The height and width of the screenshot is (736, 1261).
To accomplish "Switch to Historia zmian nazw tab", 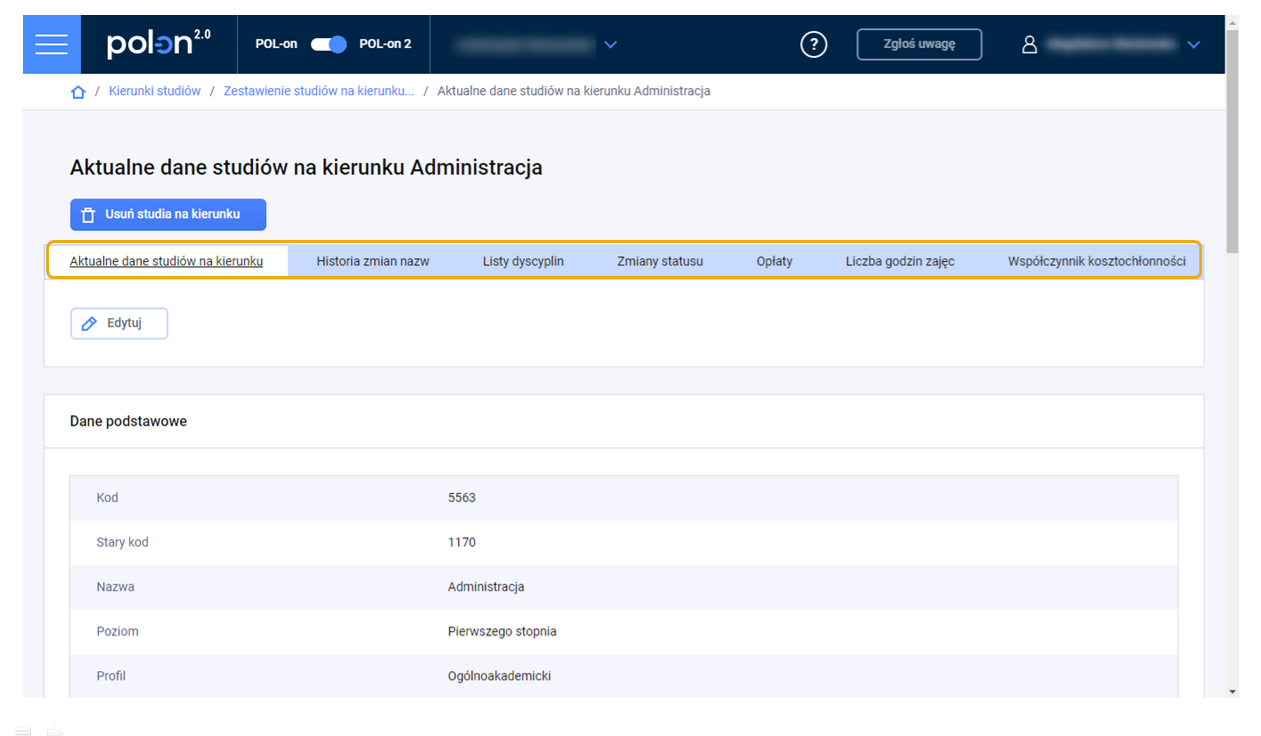I will (373, 261).
